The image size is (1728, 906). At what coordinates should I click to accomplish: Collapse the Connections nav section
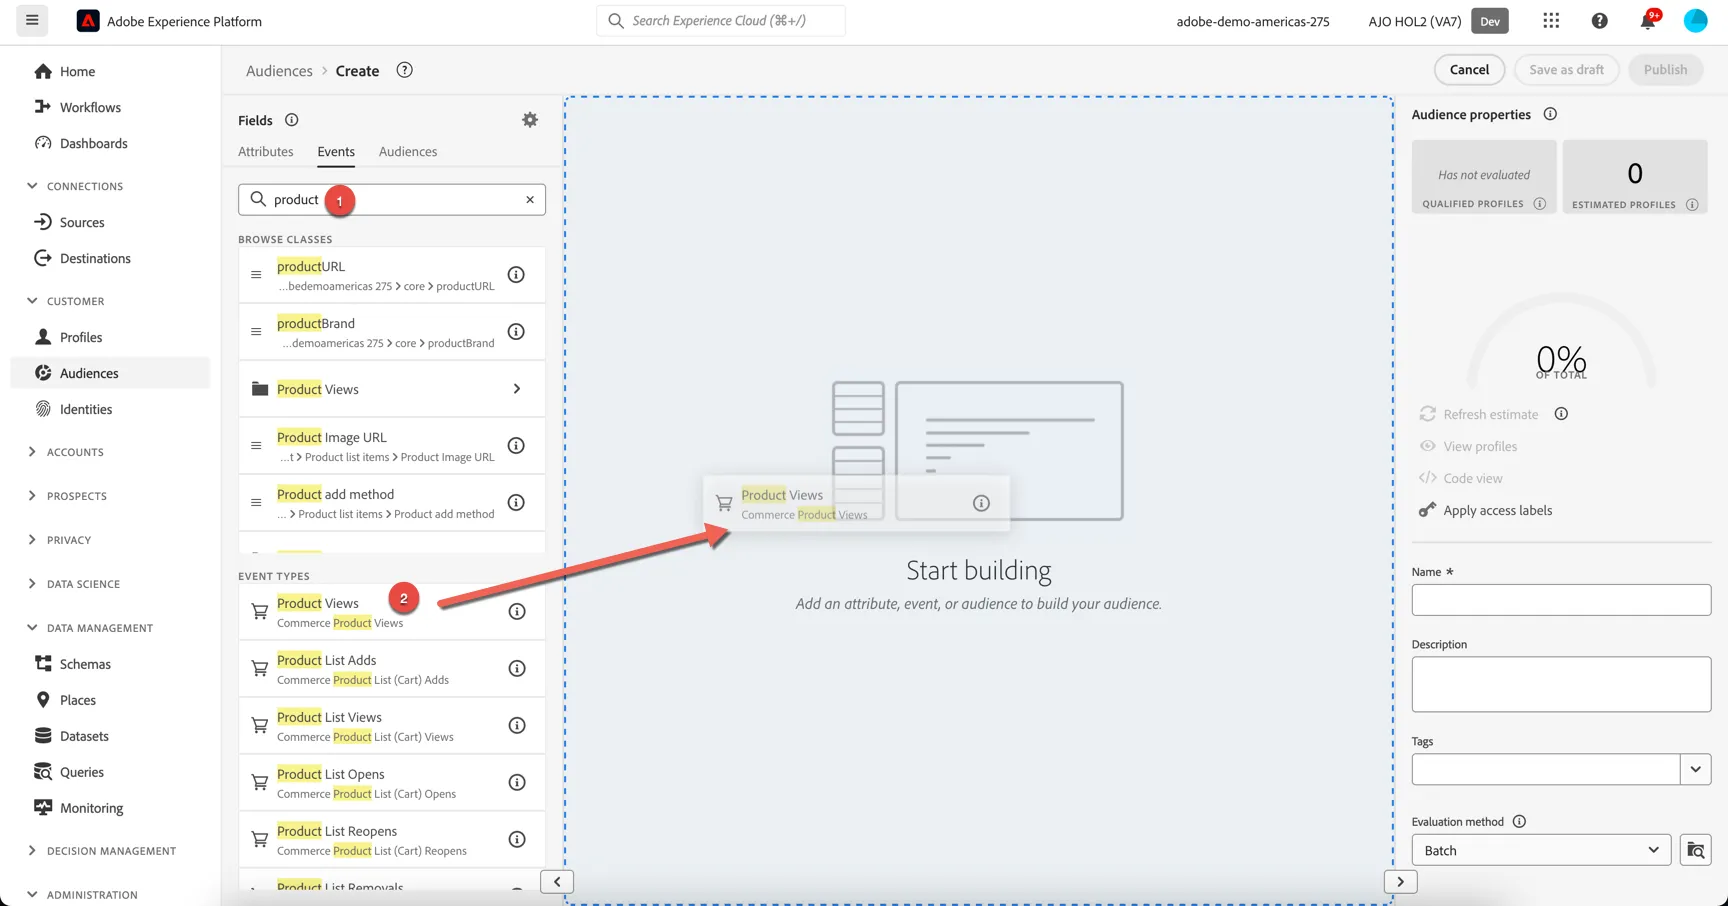click(32, 186)
